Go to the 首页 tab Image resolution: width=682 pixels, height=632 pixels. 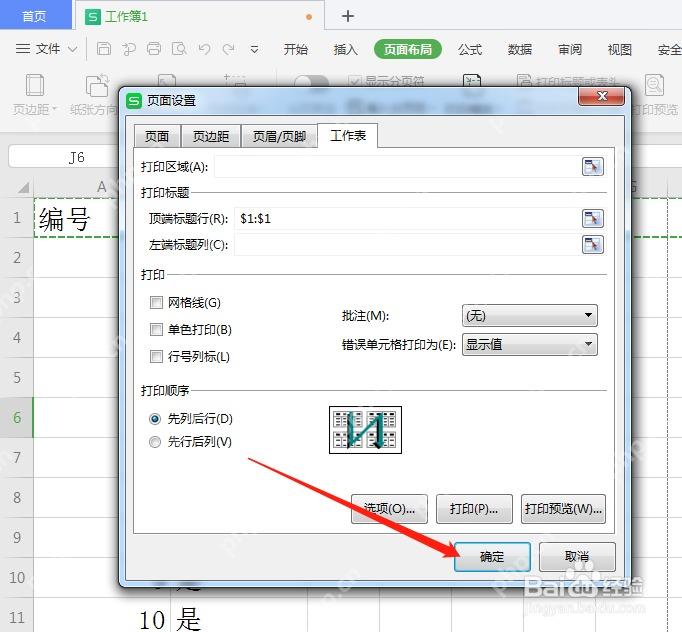pyautogui.click(x=35, y=16)
